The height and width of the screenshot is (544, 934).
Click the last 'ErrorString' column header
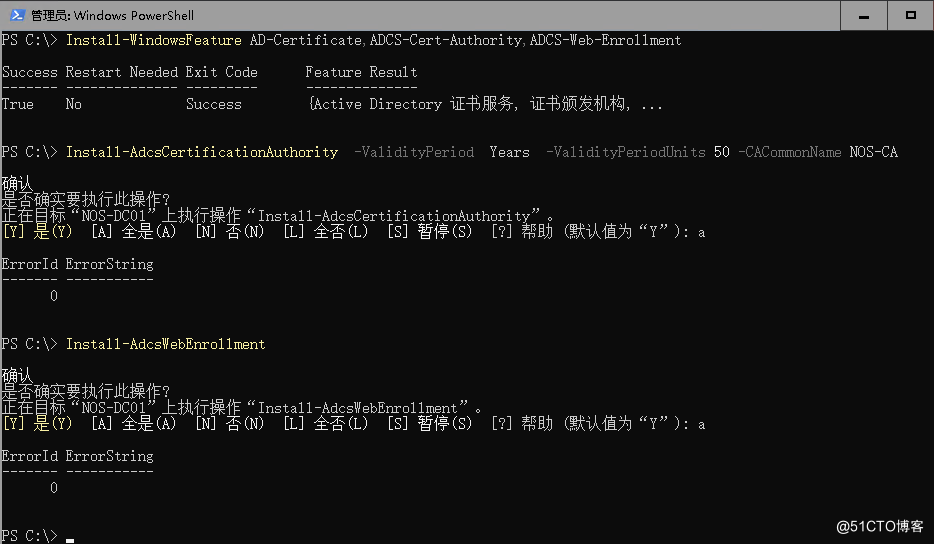[110, 456]
